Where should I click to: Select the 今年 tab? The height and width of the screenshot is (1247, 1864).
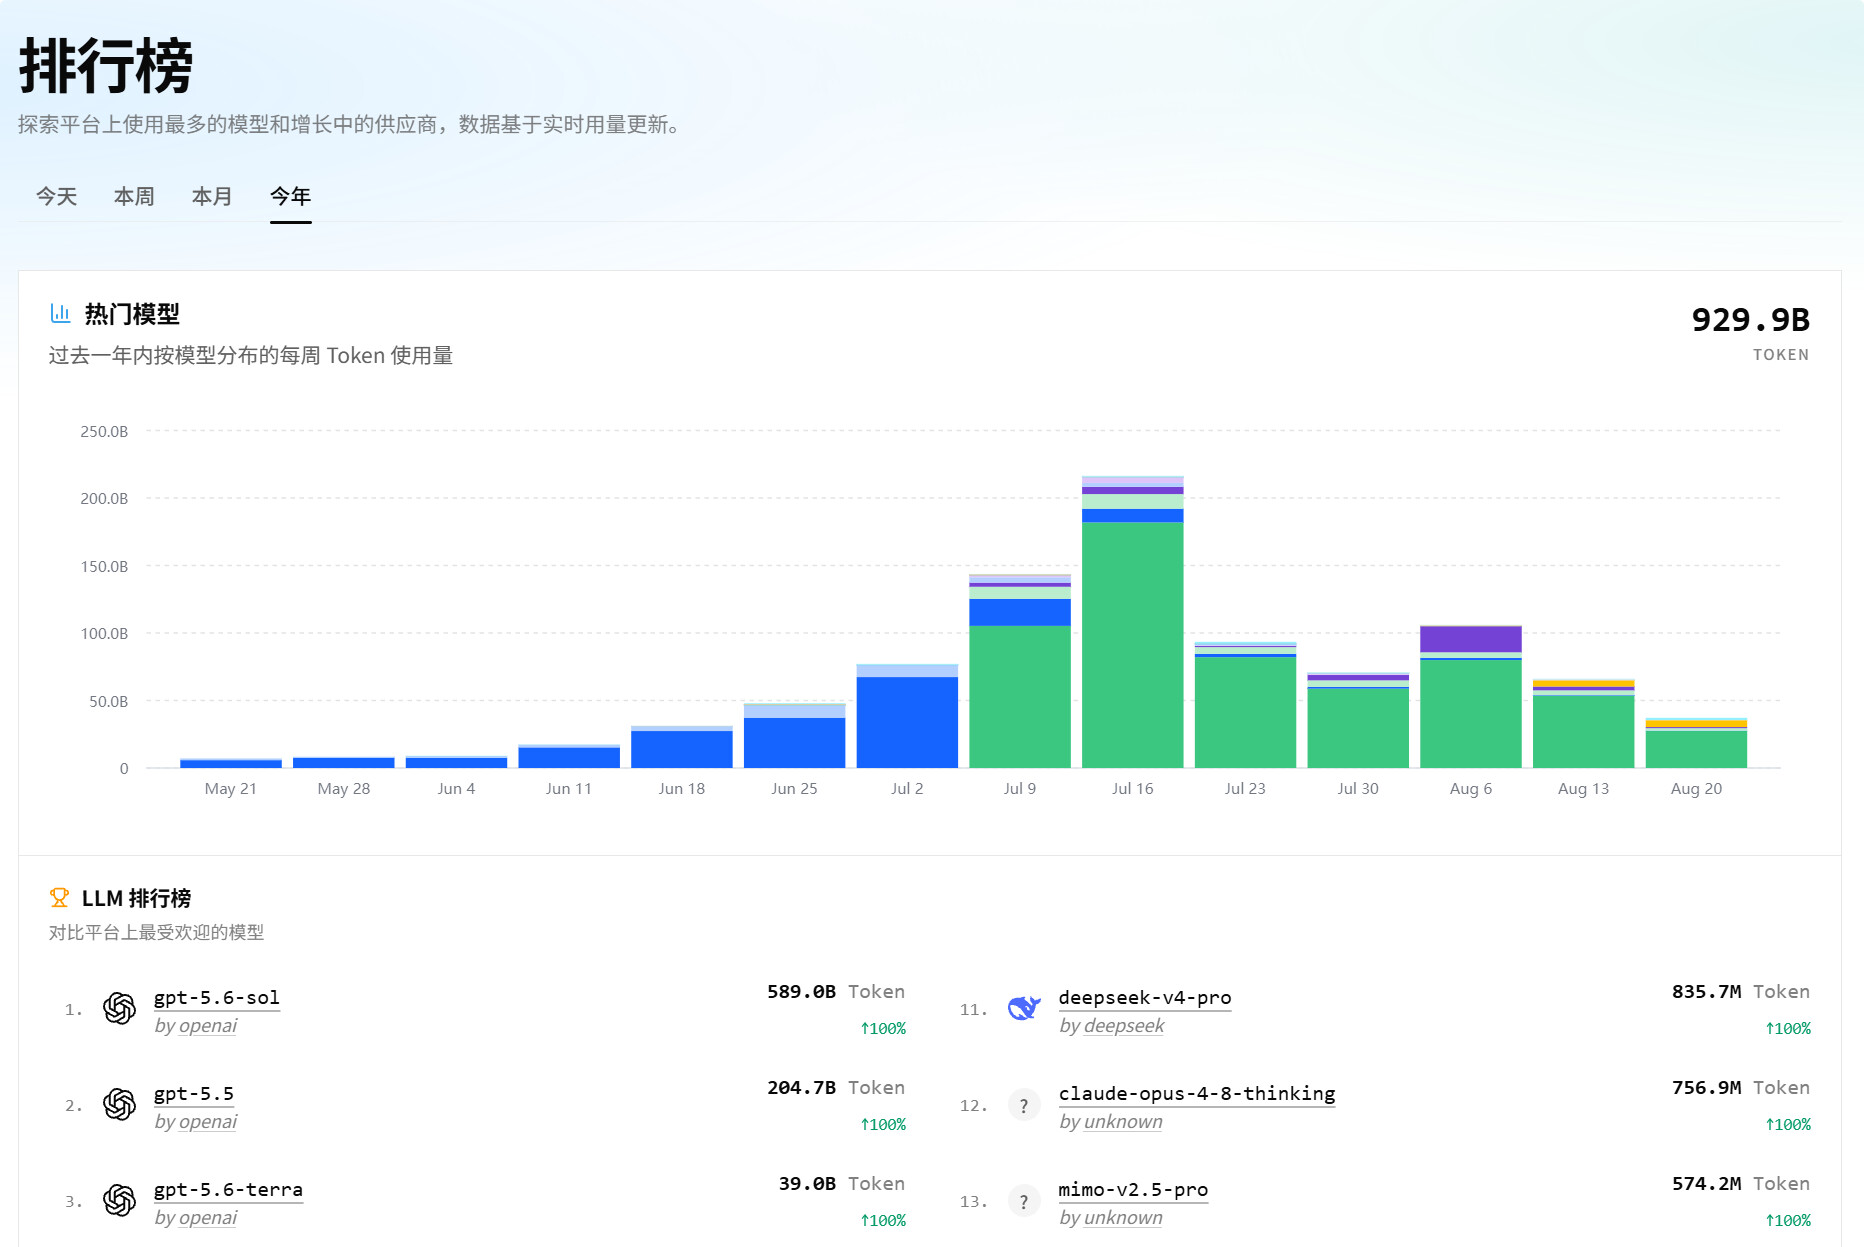click(x=290, y=197)
